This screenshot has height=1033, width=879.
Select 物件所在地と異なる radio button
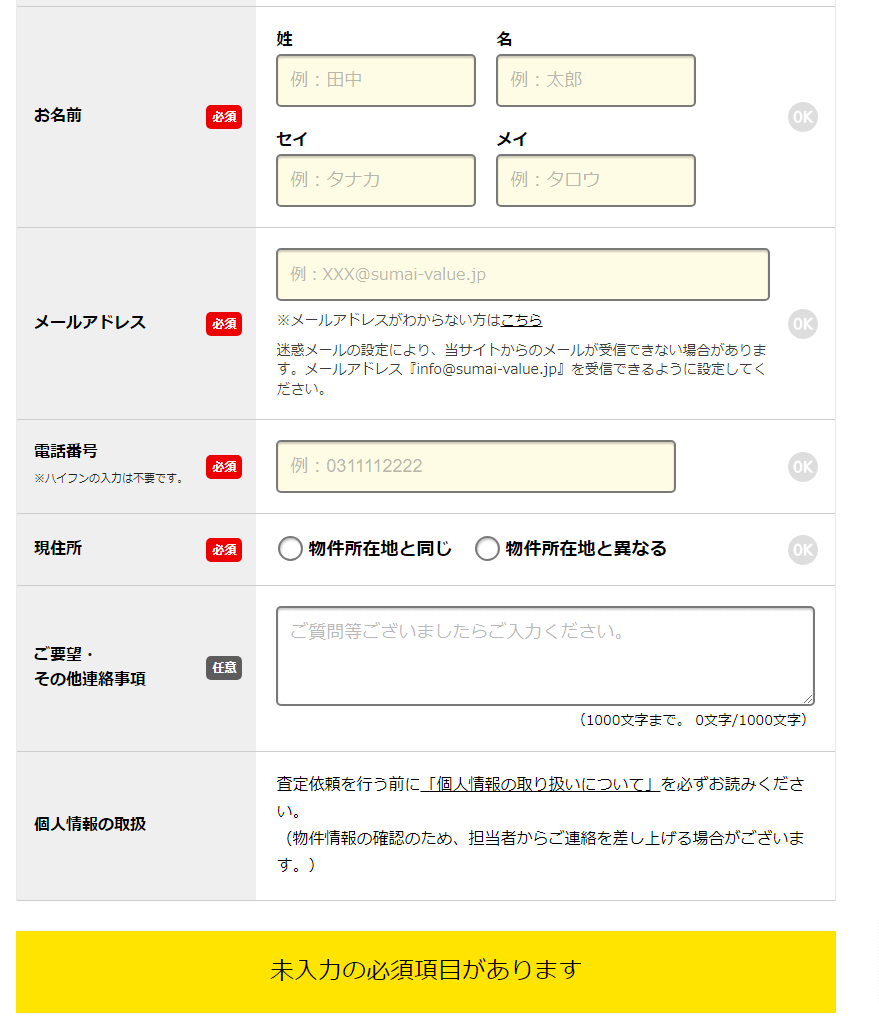click(487, 549)
